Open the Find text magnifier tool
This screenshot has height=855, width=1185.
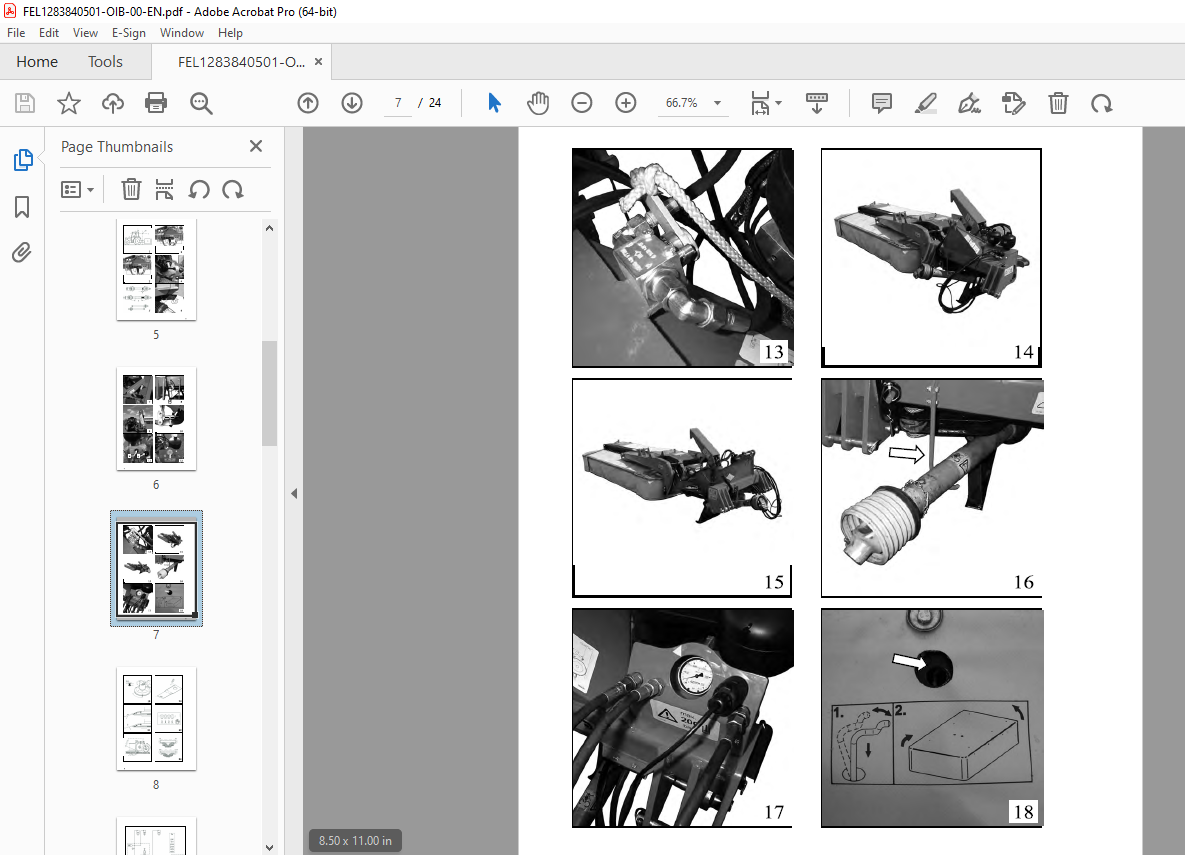[201, 103]
